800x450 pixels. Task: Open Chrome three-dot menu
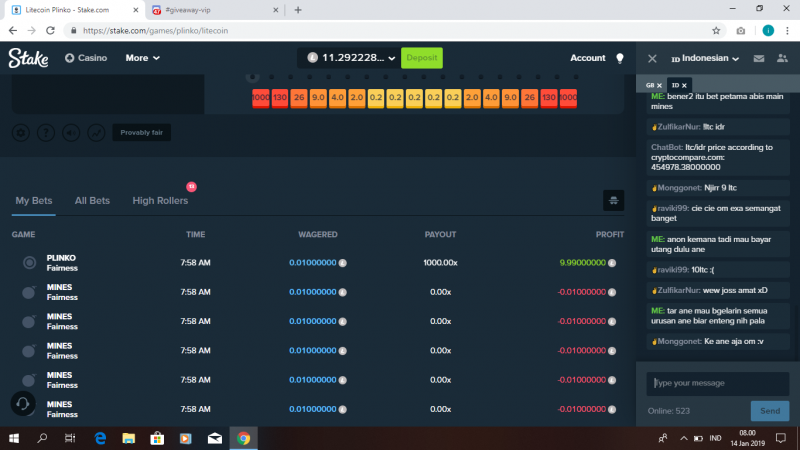point(788,31)
